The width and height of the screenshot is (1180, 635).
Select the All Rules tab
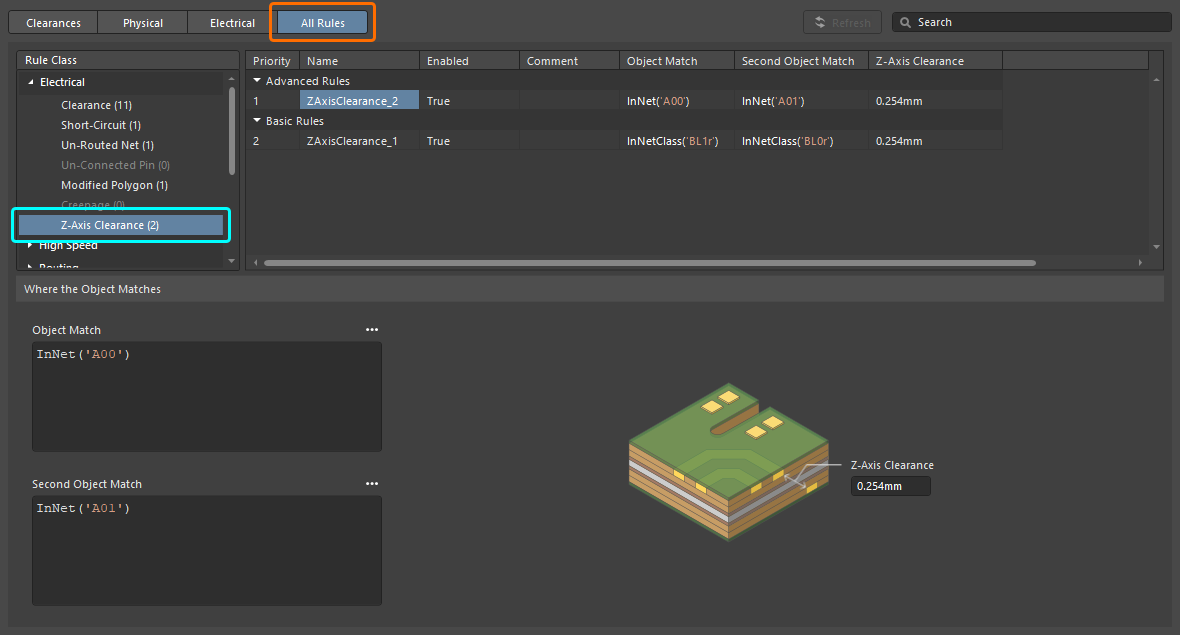pos(323,23)
